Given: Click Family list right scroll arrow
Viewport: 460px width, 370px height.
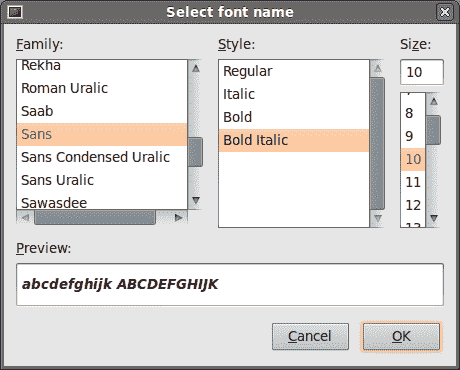Looking at the screenshot, I should pyautogui.click(x=179, y=218).
